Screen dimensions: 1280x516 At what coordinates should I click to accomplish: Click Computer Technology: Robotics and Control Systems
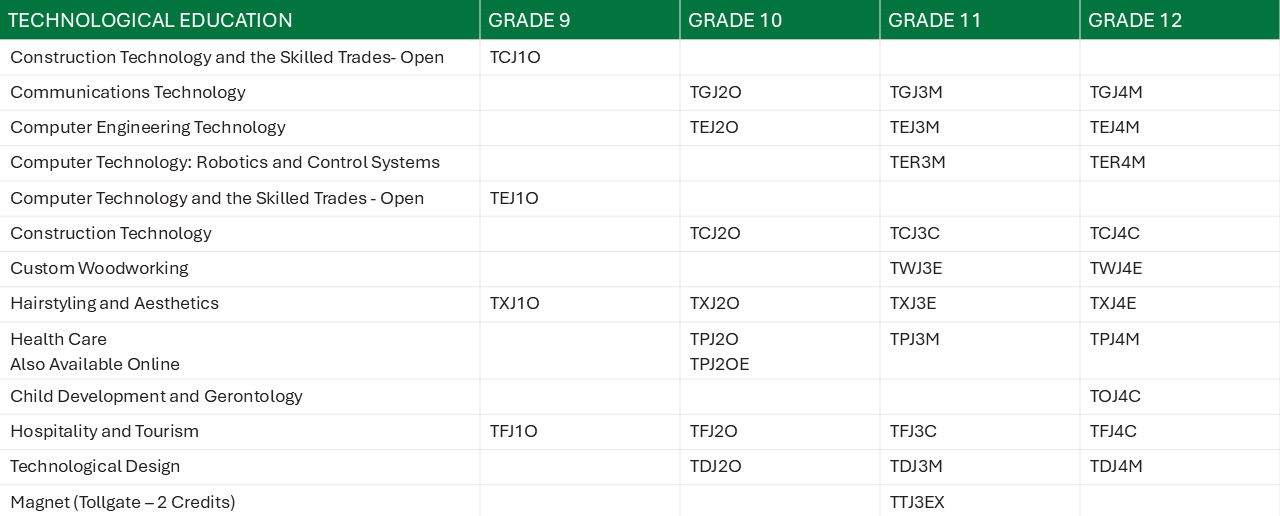tap(225, 162)
